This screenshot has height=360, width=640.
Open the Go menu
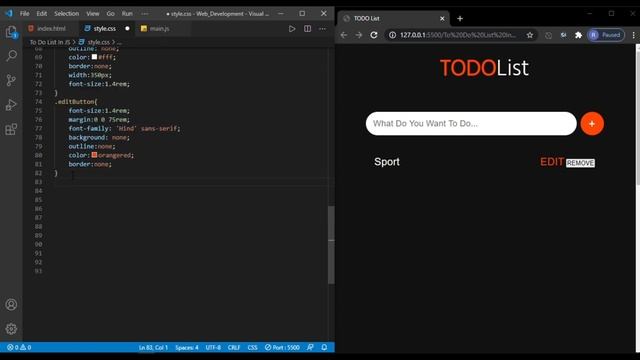[111, 13]
